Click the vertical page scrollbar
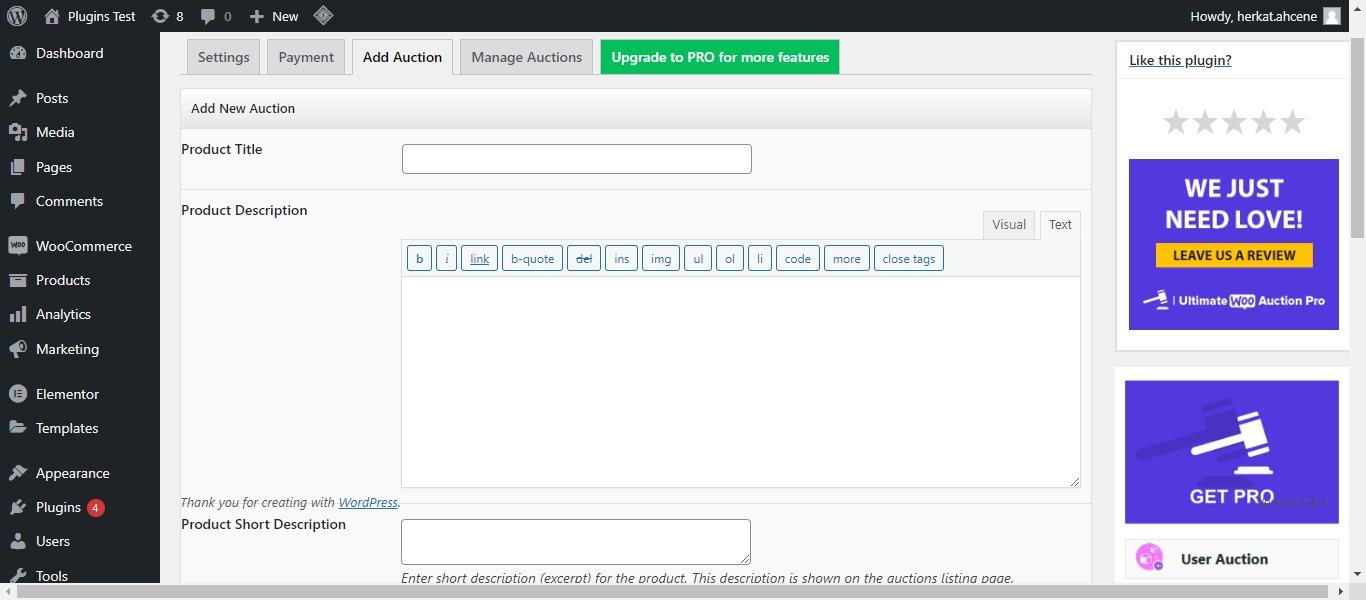 pos(1357,137)
